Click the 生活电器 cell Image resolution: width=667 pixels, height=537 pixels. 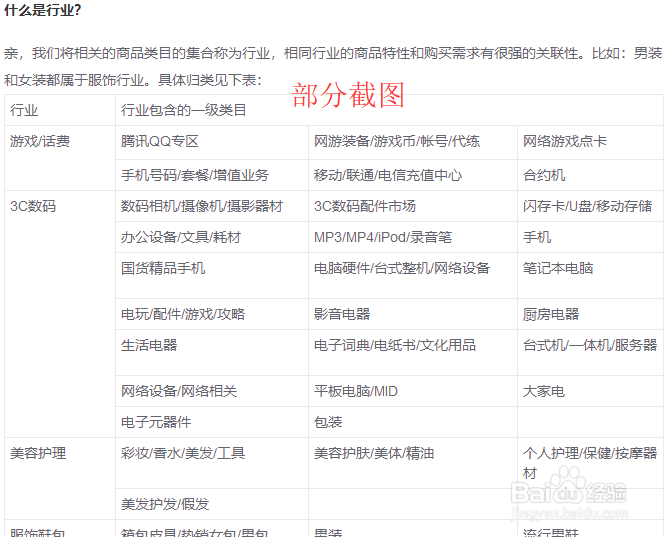pos(212,352)
